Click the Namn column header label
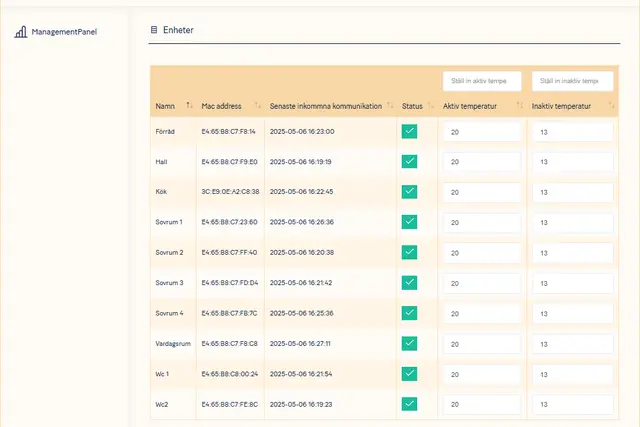Viewport: 640px width, 427px height. click(x=165, y=106)
